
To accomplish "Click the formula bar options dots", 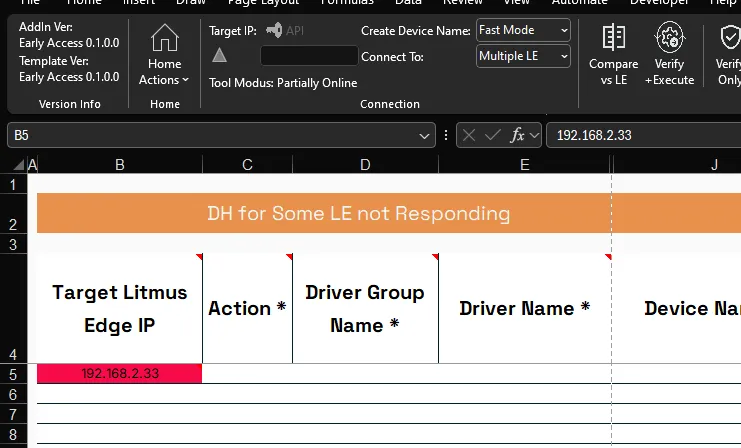I will click(x=446, y=136).
